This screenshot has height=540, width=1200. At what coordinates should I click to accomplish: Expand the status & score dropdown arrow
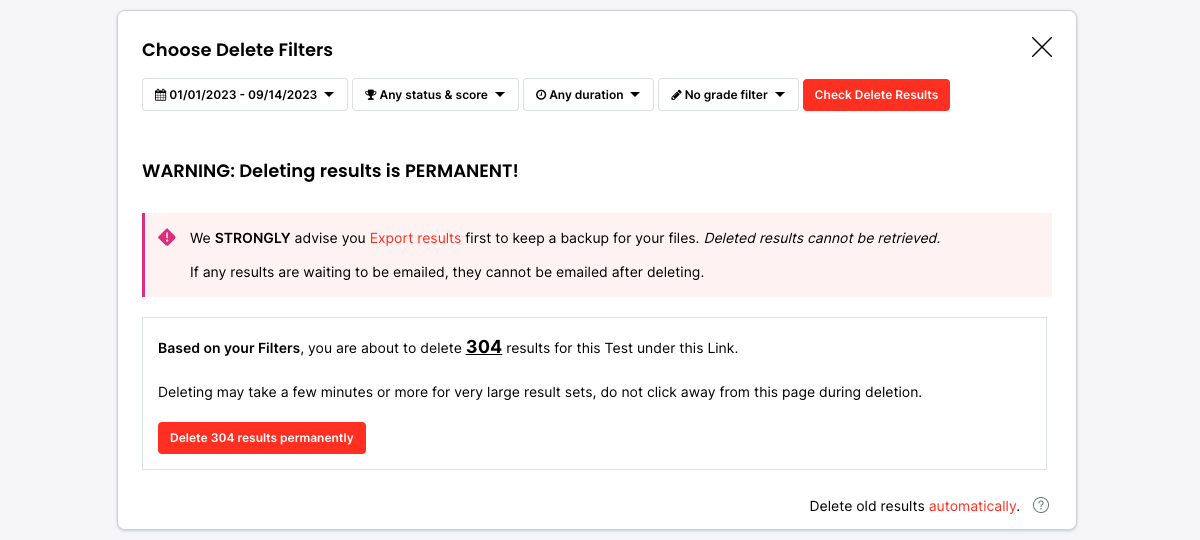point(500,95)
